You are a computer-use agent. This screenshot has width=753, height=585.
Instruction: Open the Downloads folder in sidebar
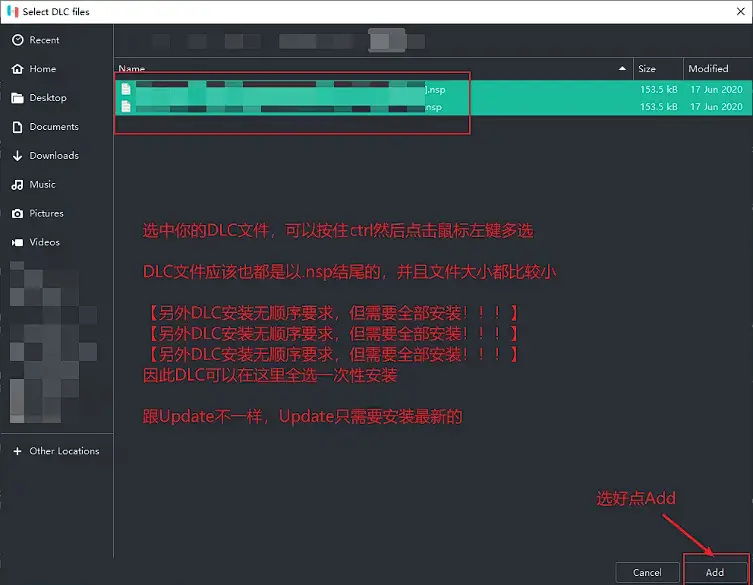[53, 156]
